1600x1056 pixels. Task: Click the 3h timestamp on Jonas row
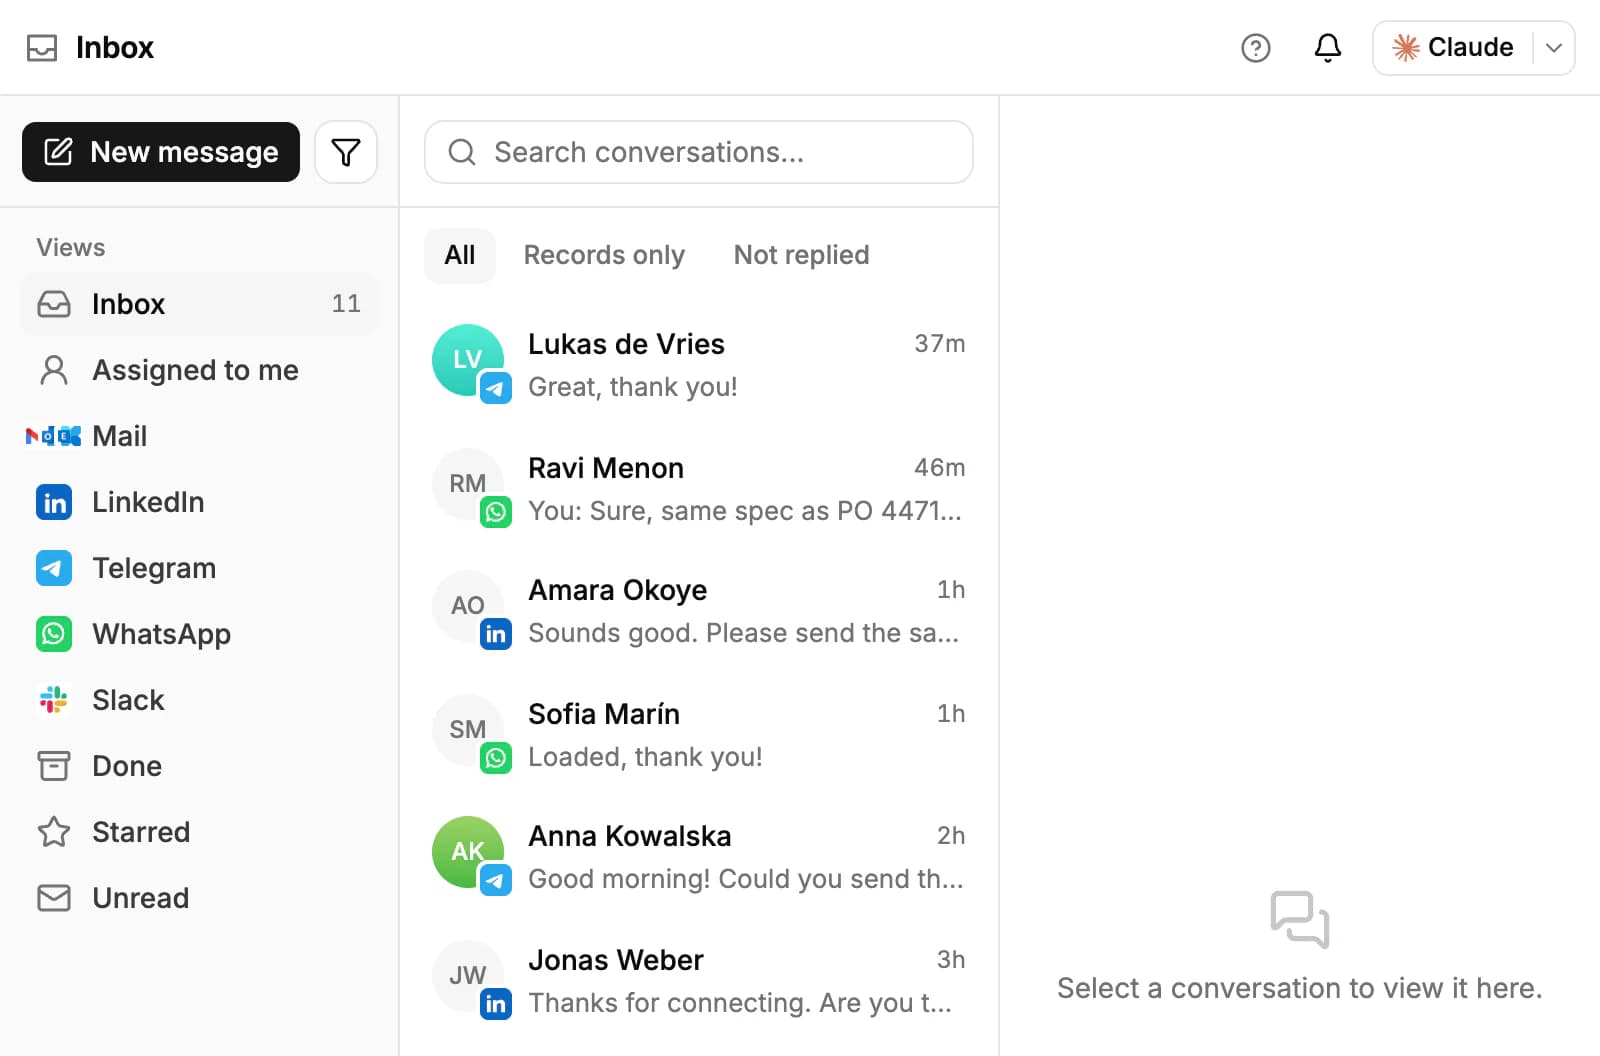951,960
